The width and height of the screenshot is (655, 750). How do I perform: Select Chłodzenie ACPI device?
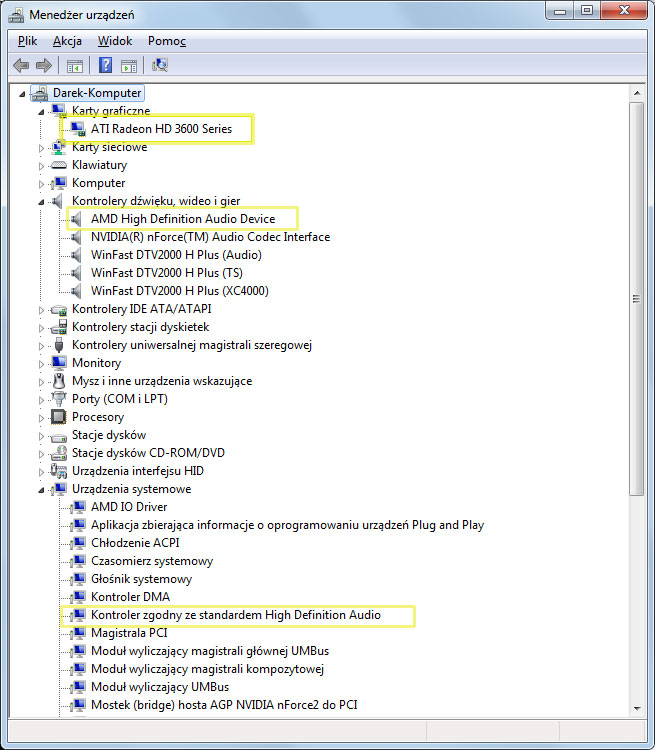[x=135, y=543]
